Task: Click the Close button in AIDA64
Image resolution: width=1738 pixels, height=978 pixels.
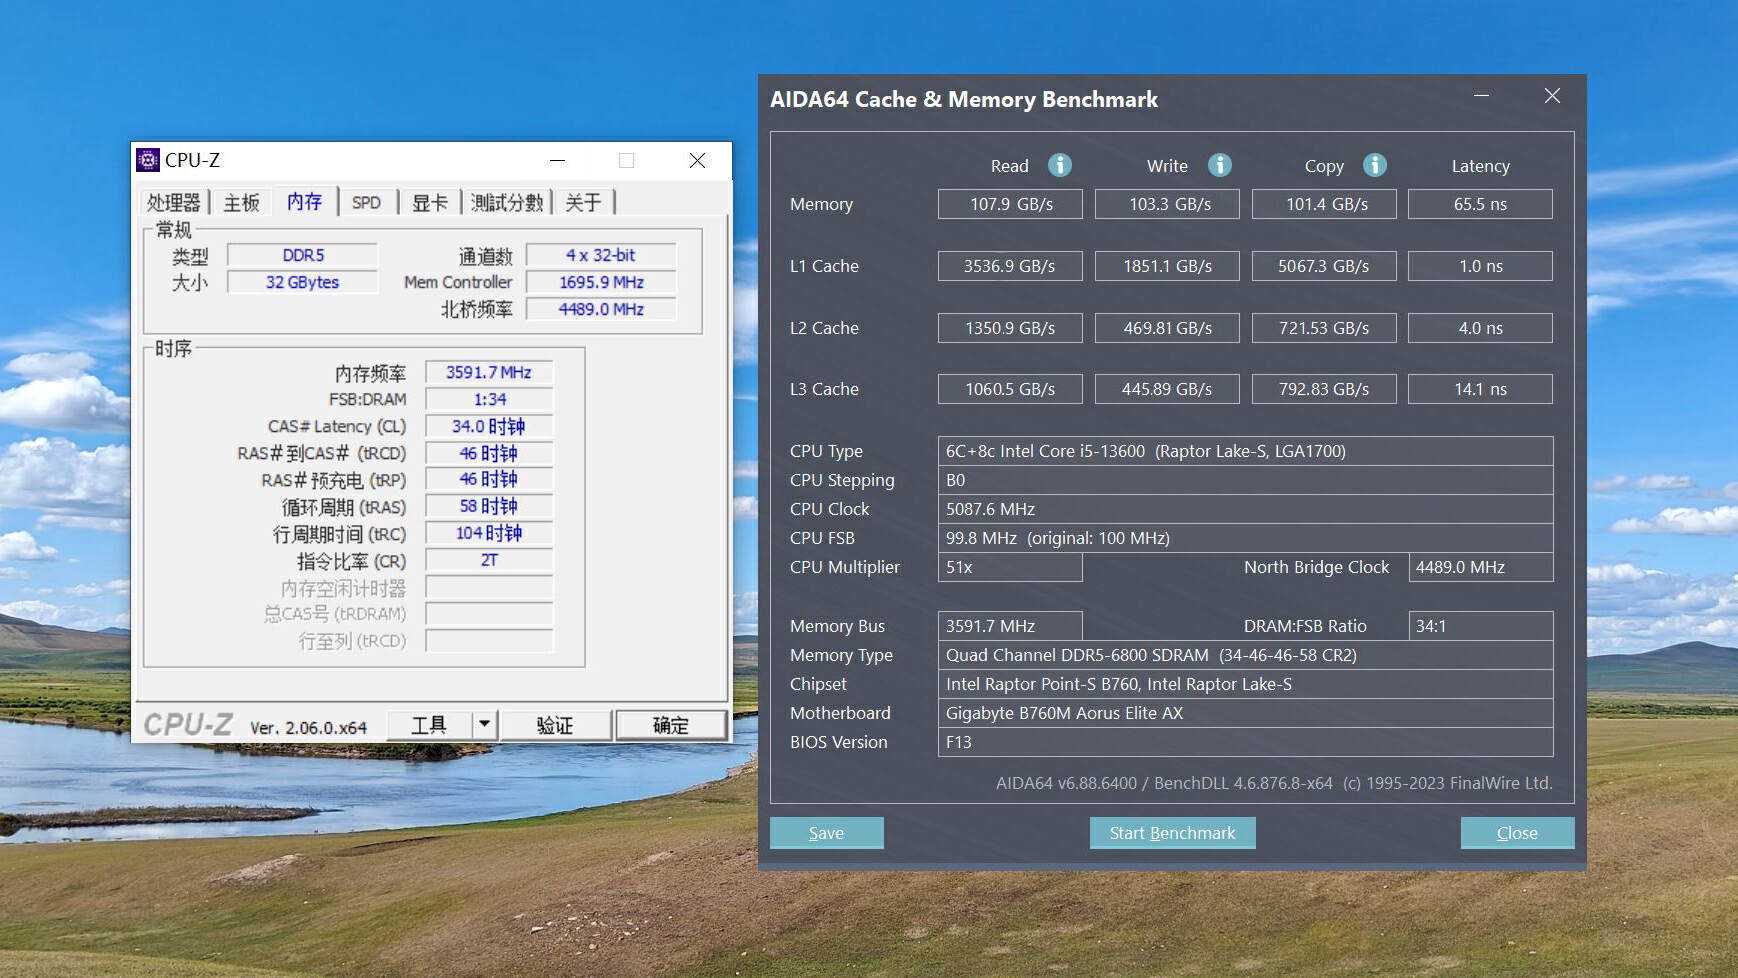Action: pos(1516,833)
